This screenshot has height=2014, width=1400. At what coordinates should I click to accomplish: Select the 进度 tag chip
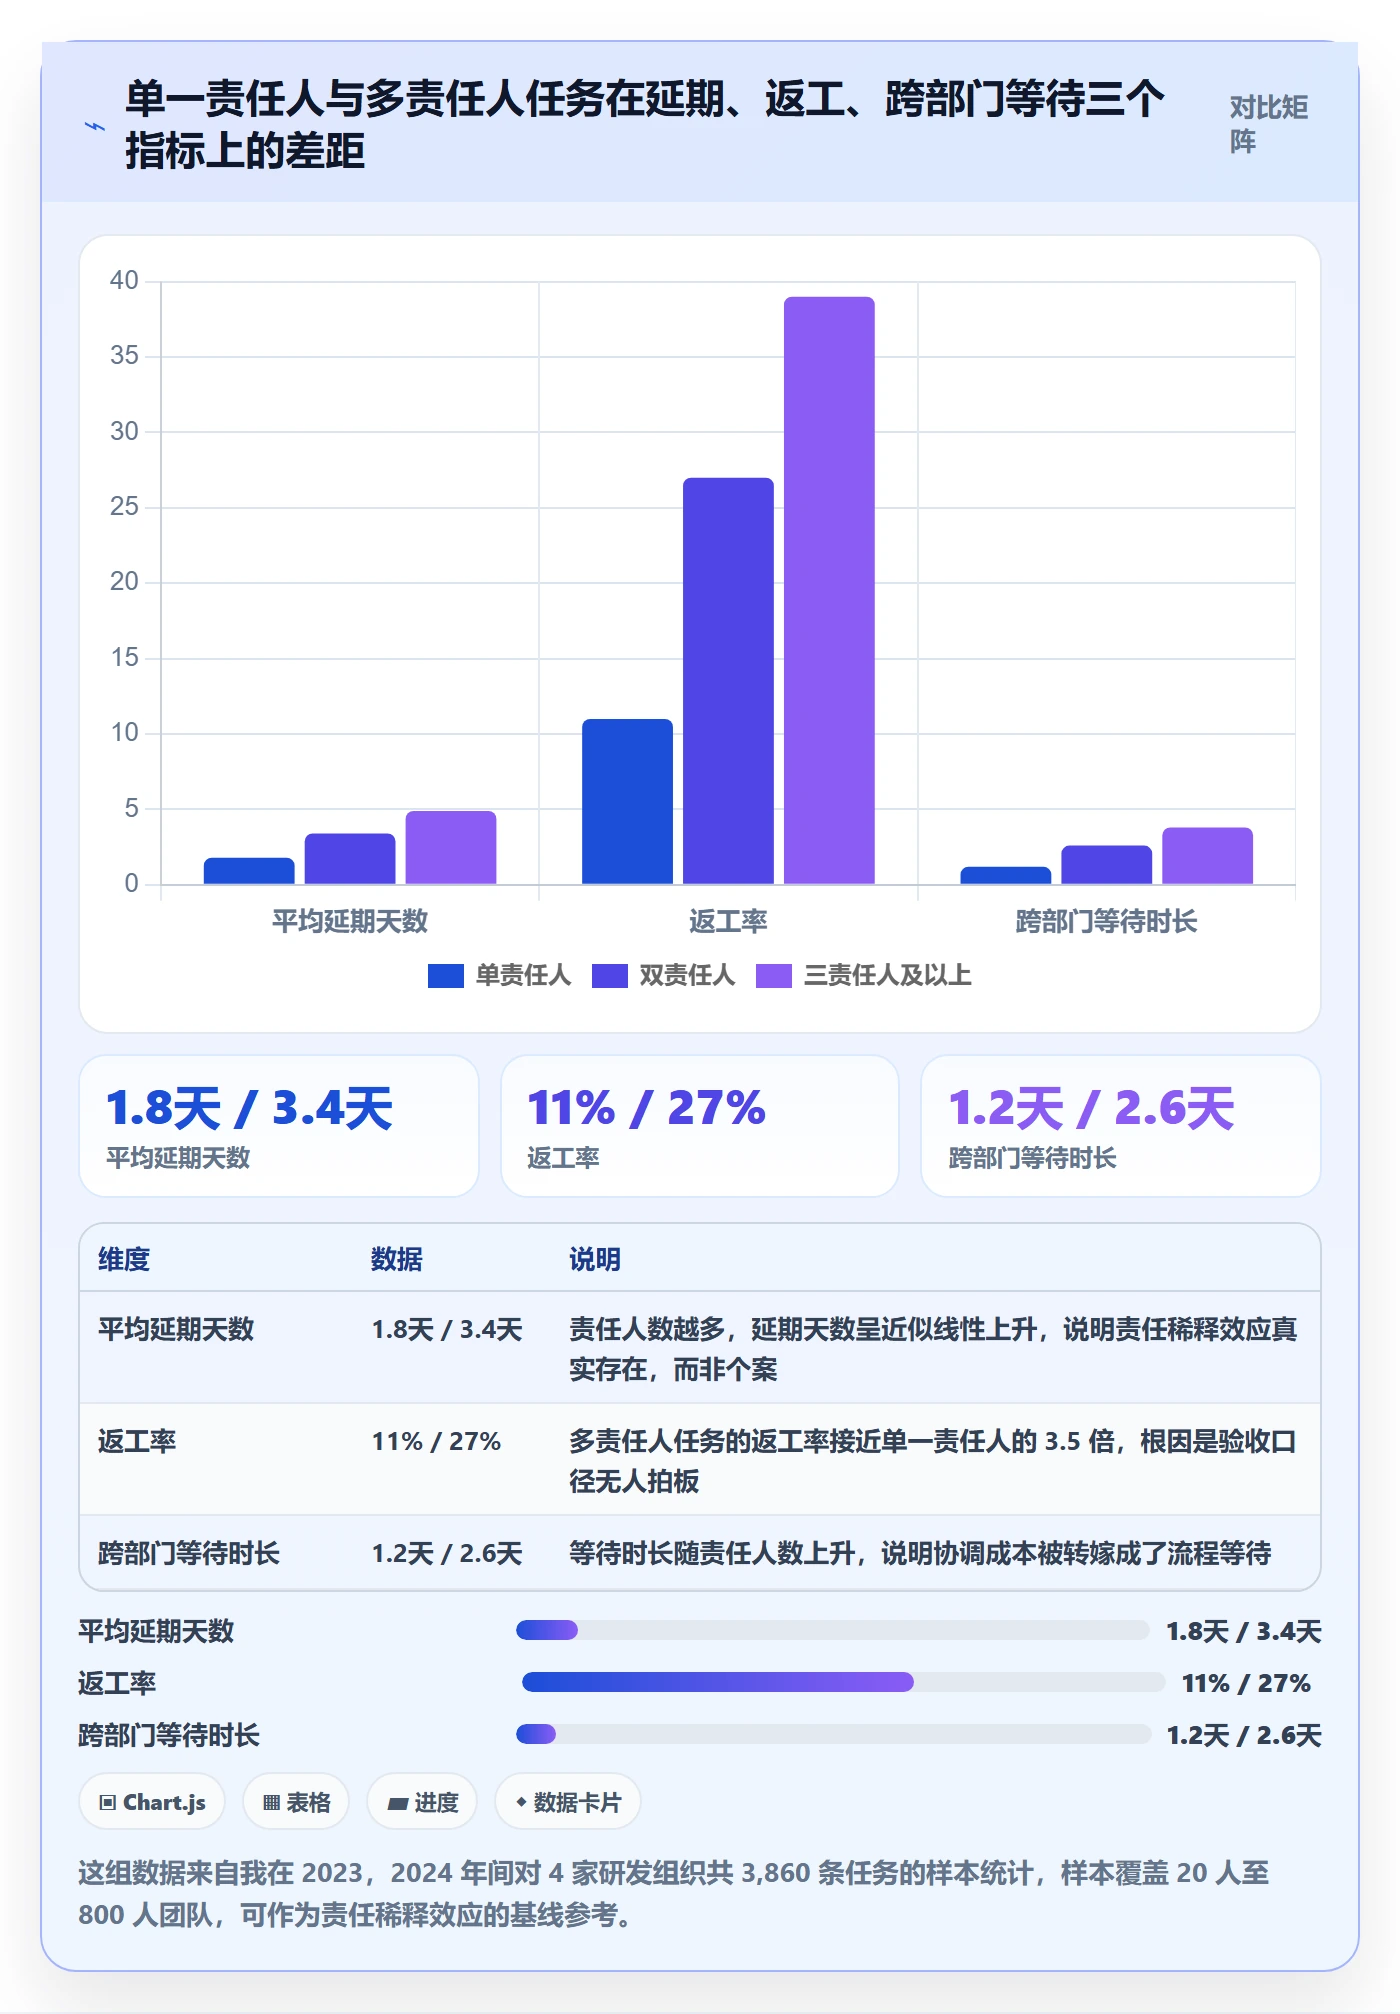tap(422, 1802)
